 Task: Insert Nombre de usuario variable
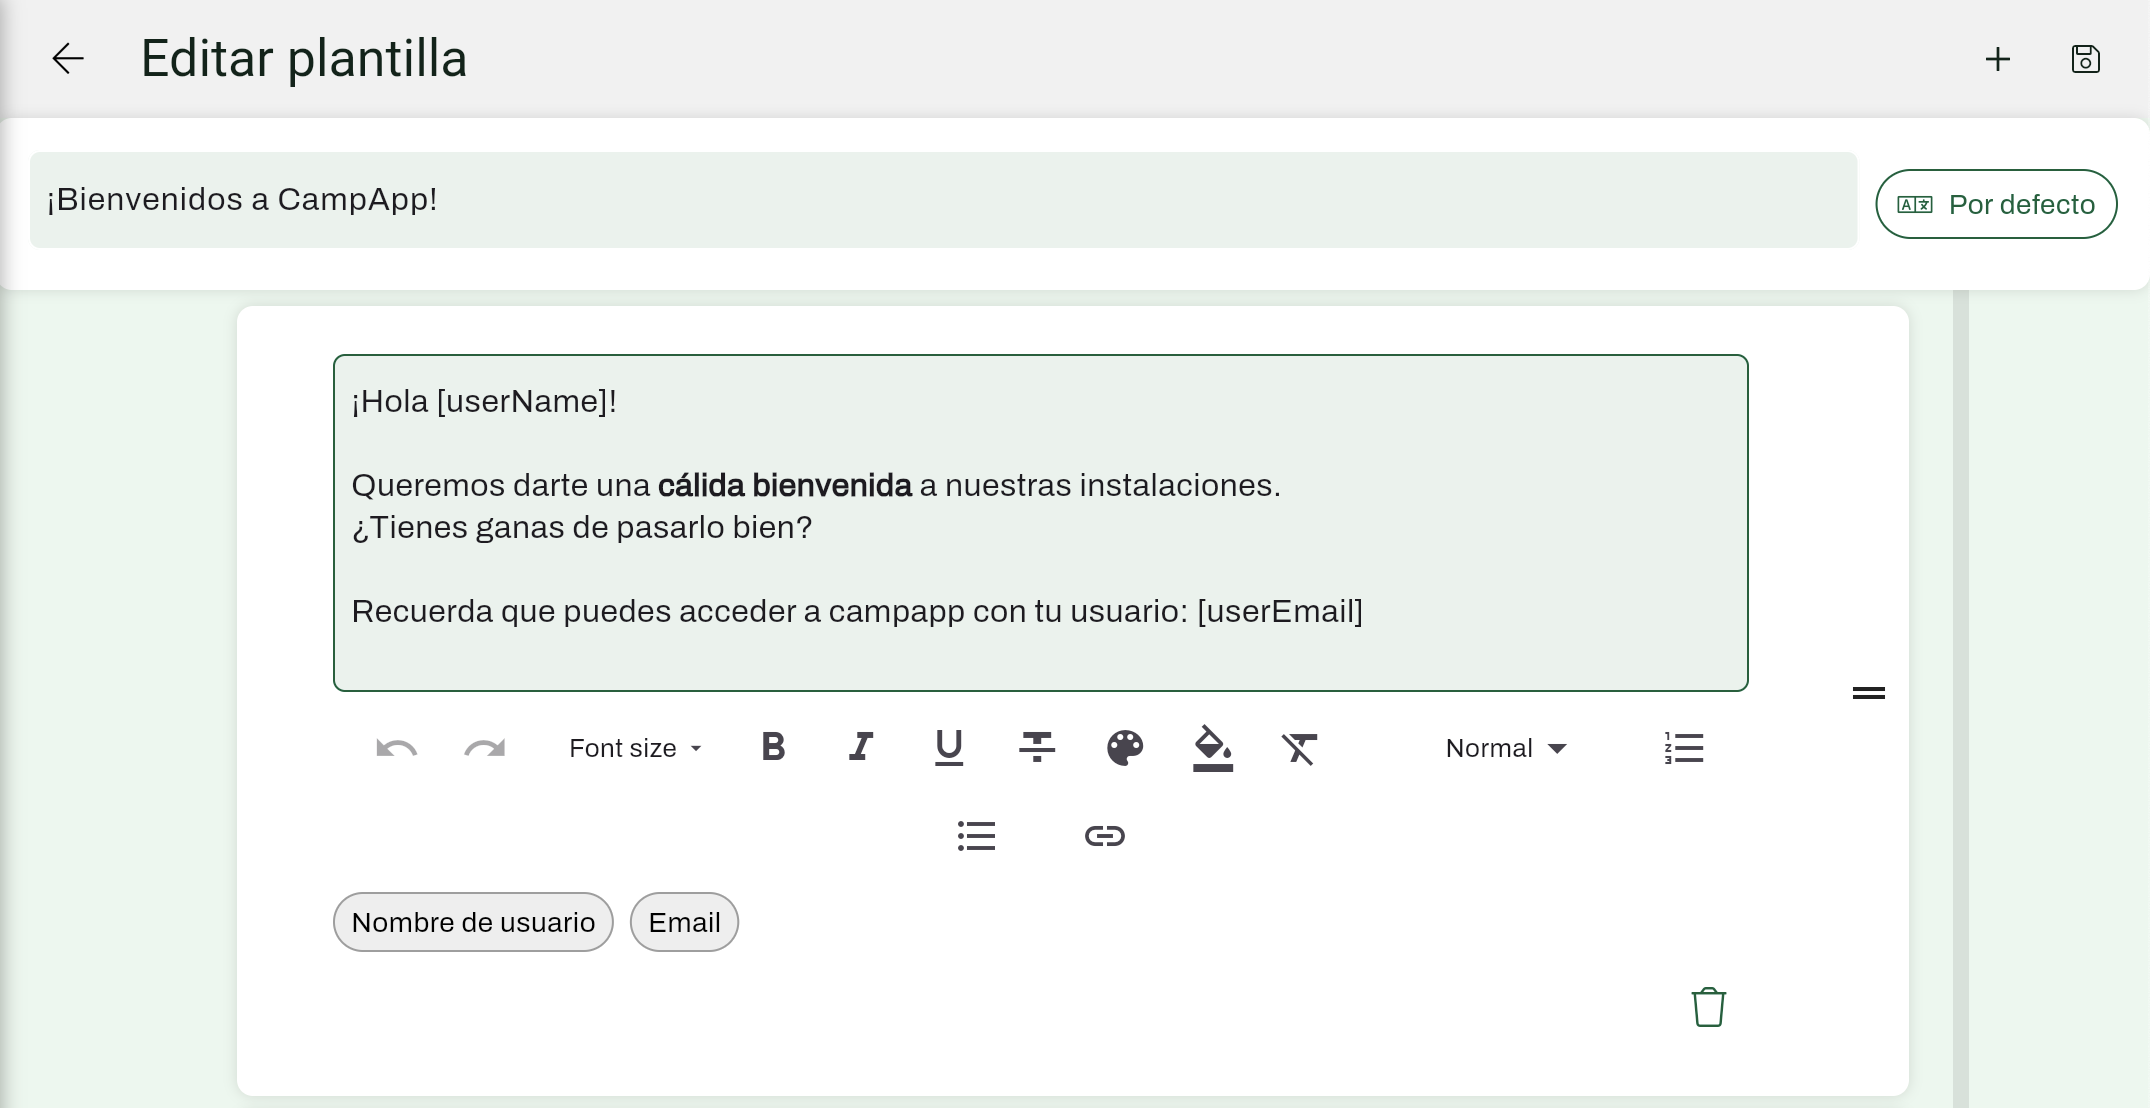(x=473, y=922)
